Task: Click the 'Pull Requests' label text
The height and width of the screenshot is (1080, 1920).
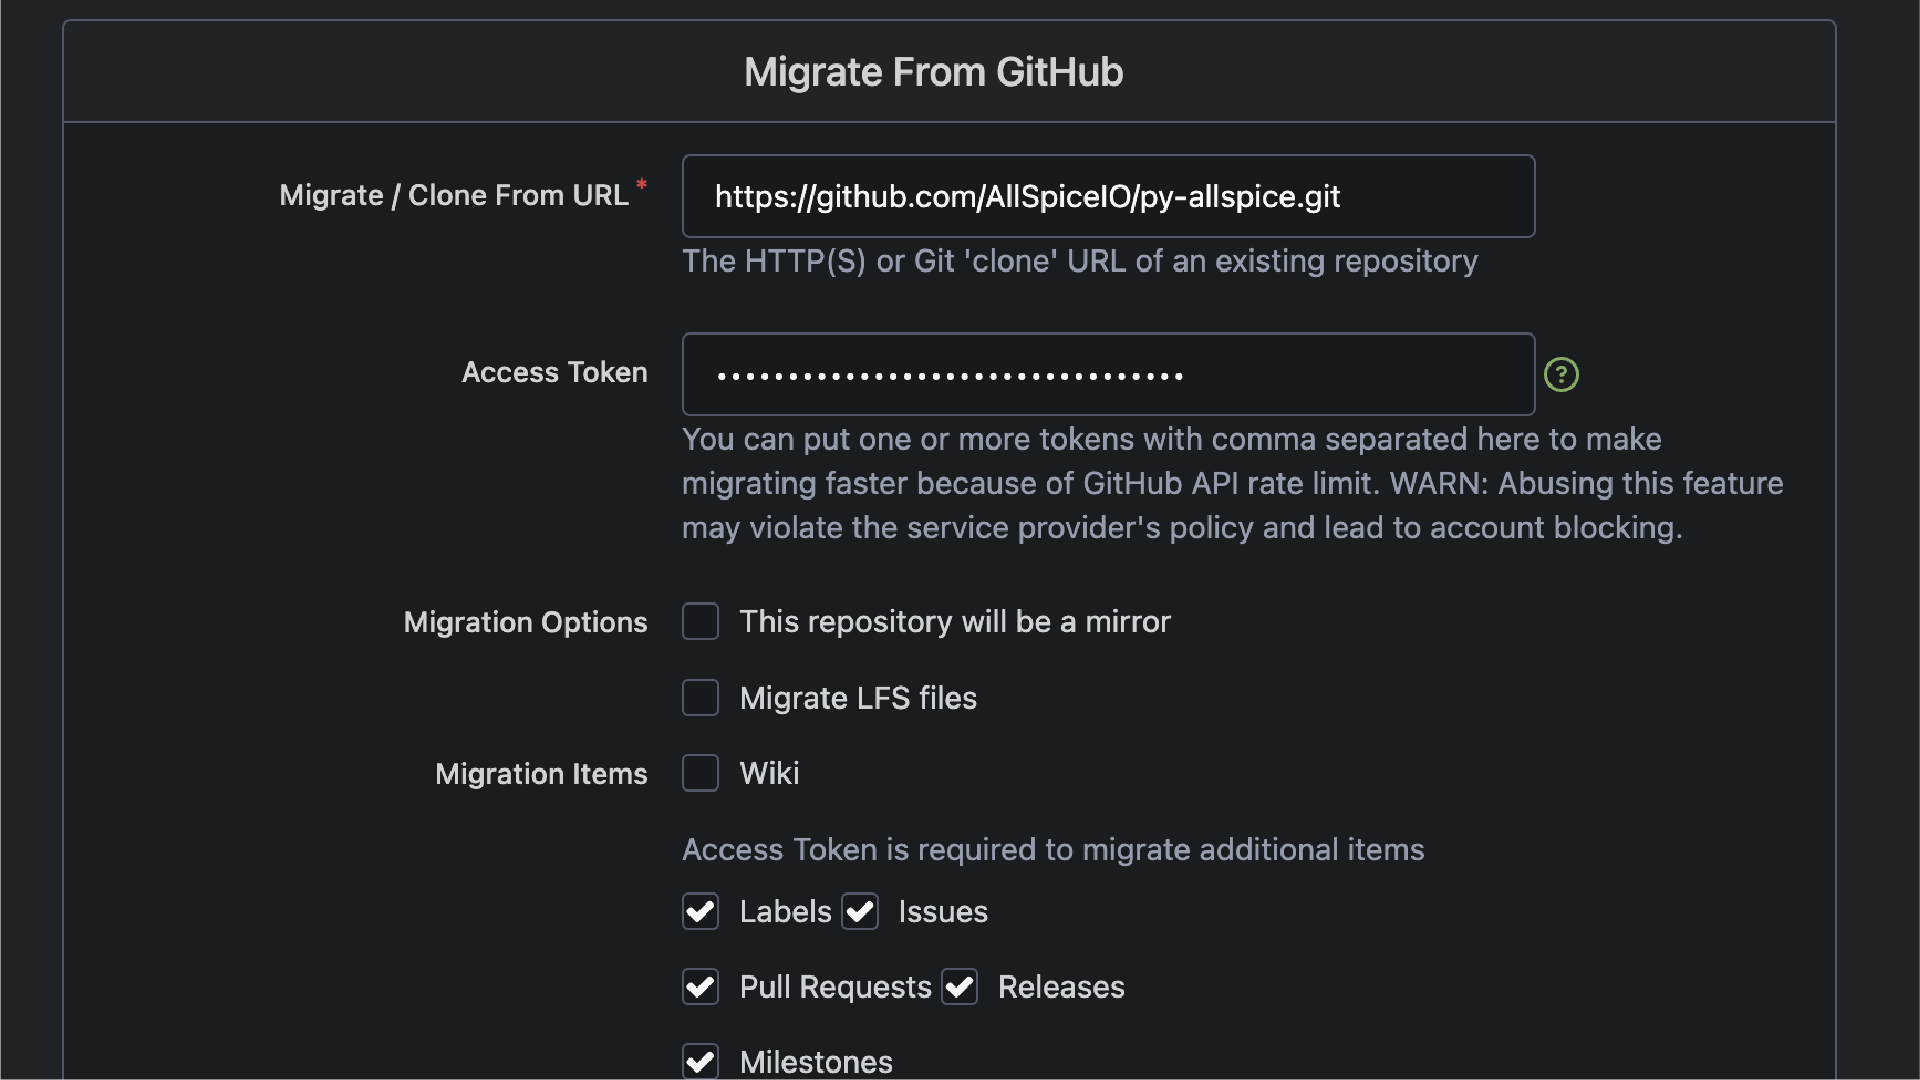Action: (x=835, y=987)
